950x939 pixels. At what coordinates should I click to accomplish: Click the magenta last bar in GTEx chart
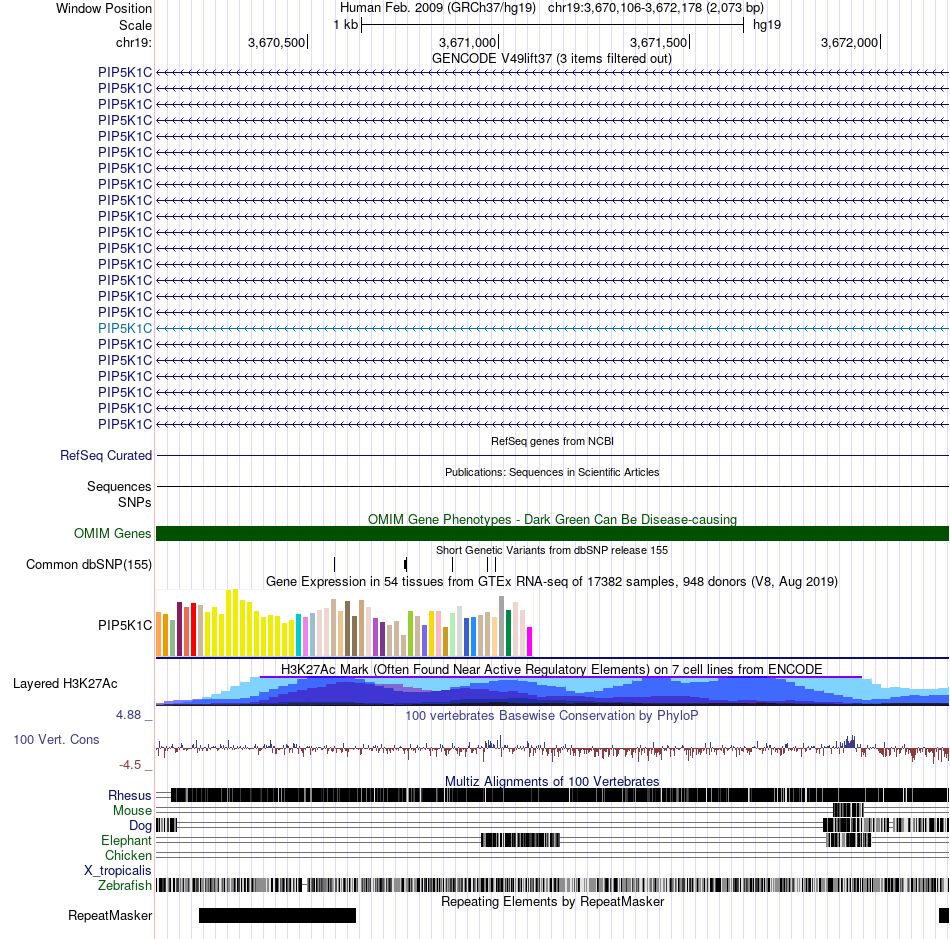[530, 642]
